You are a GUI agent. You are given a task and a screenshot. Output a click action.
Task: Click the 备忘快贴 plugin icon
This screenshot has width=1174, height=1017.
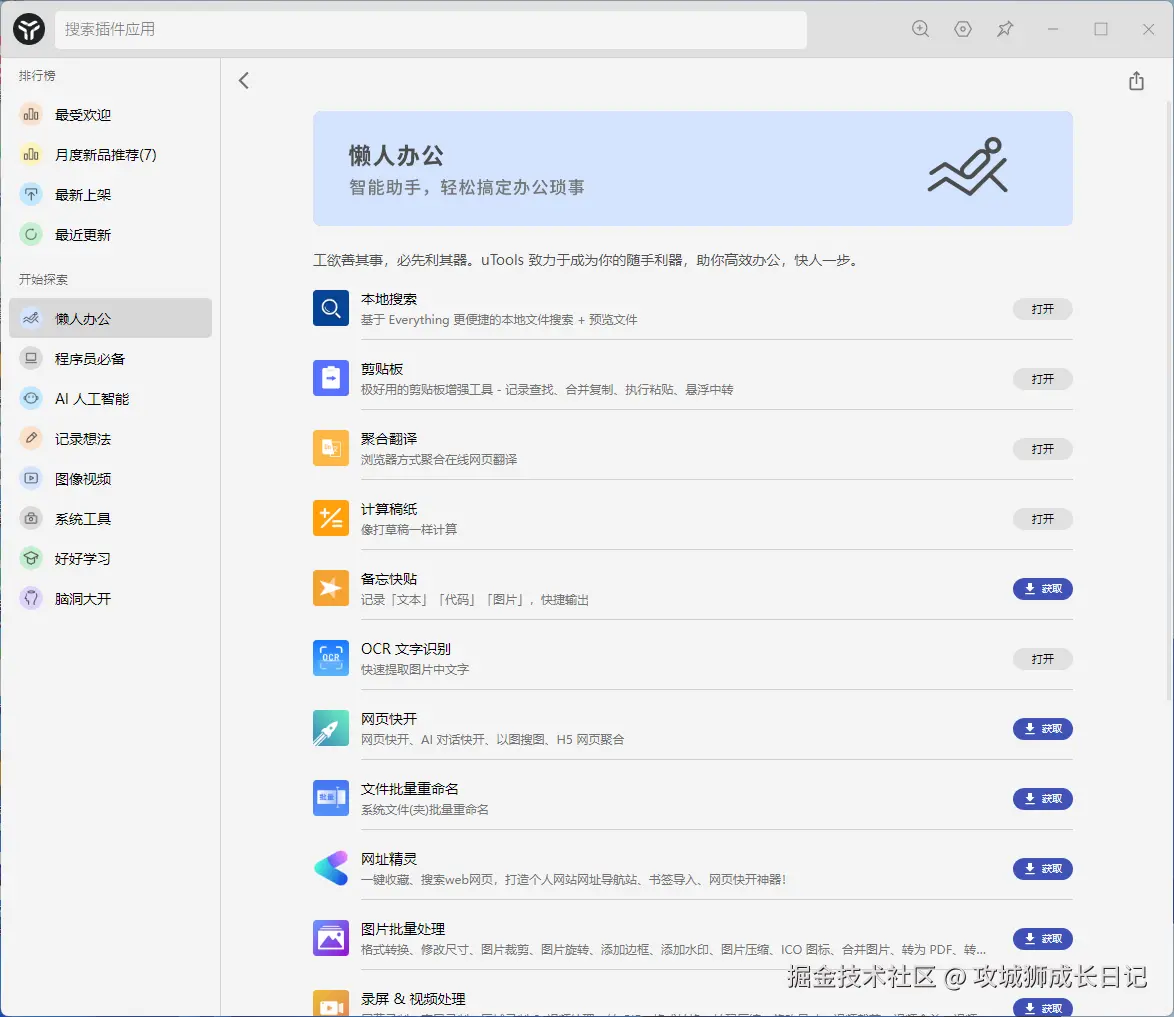click(331, 588)
